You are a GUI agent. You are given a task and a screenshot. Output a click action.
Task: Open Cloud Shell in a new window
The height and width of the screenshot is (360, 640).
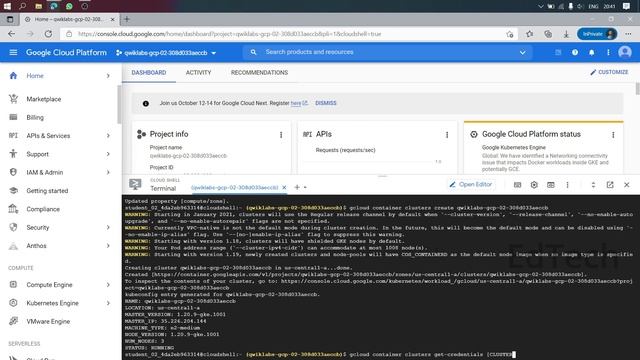point(610,185)
